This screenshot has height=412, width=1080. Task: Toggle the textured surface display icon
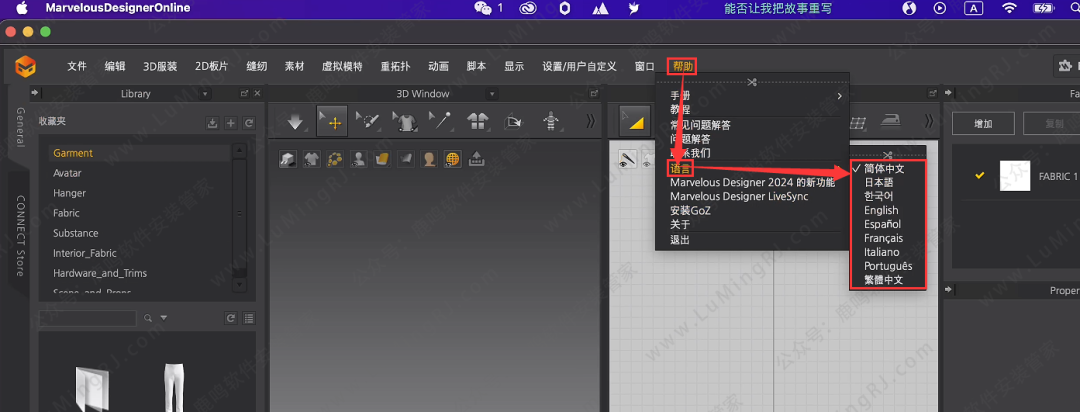[287, 159]
